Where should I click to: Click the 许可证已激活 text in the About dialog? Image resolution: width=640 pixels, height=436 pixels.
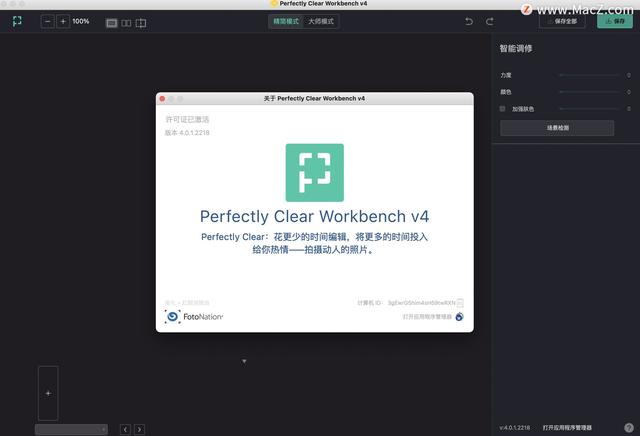[x=187, y=119]
